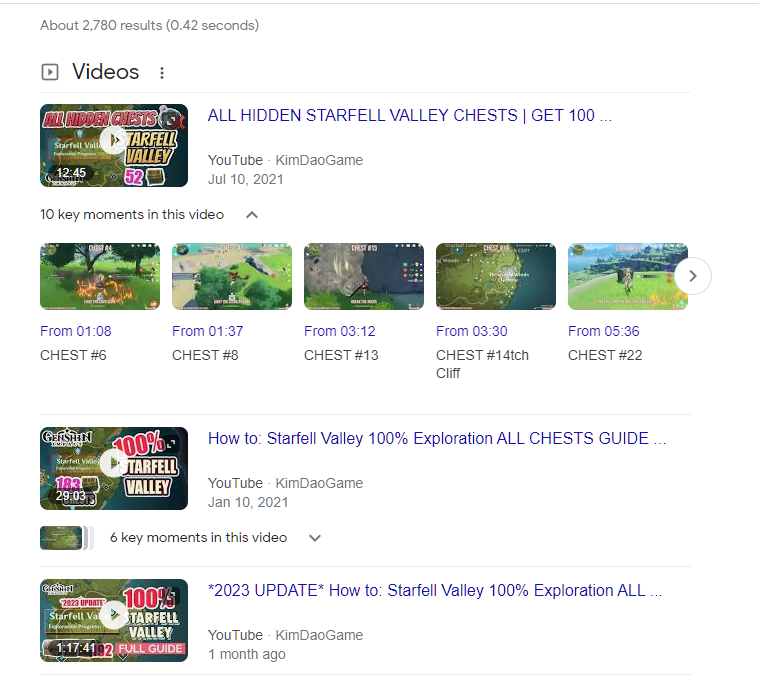Open the CHEST #8 key moment thumbnail
759x682 pixels.
[x=232, y=276]
